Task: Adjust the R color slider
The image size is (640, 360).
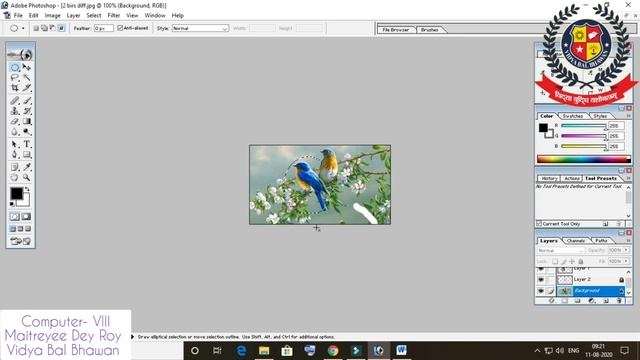Action: 584,126
